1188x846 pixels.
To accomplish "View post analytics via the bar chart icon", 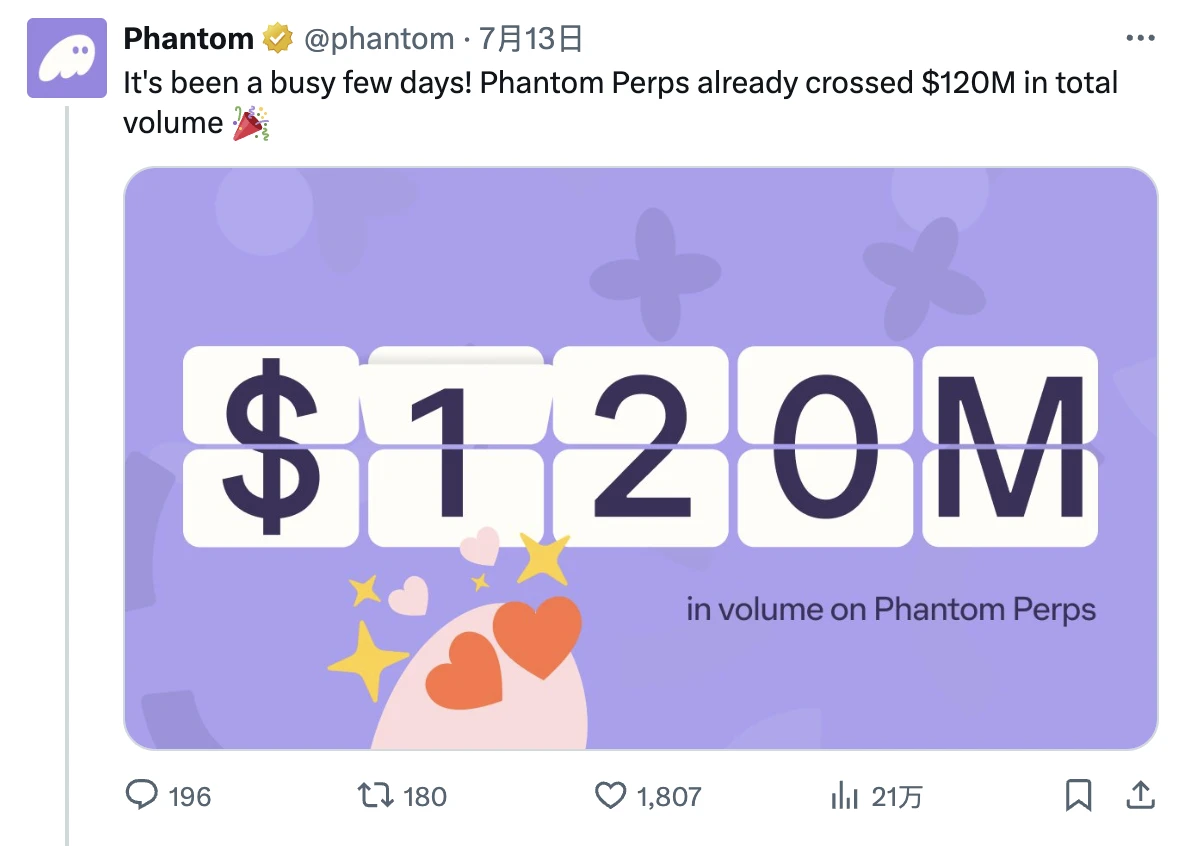I will [x=845, y=796].
